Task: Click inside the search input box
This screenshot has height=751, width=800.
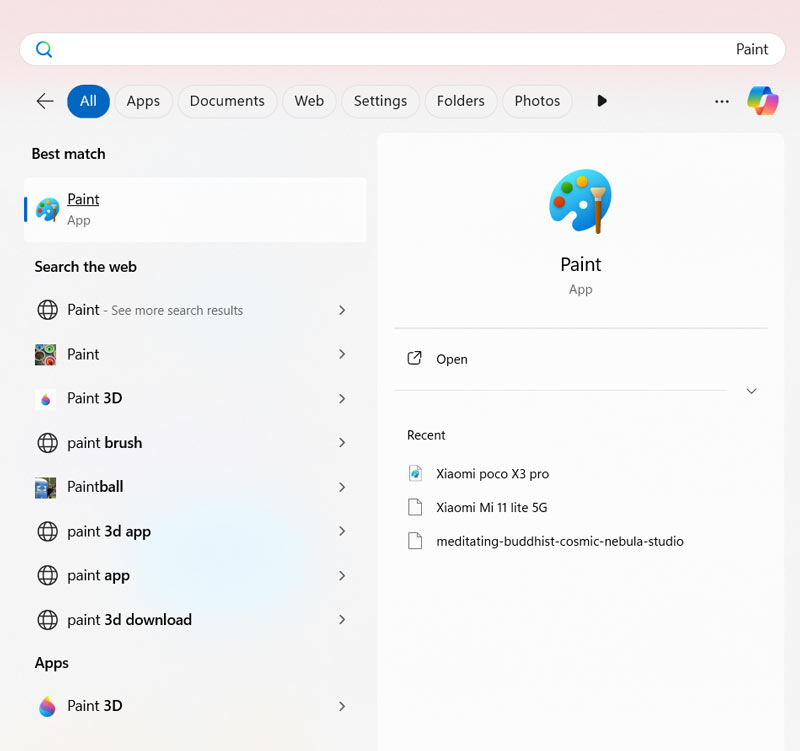Action: point(402,49)
